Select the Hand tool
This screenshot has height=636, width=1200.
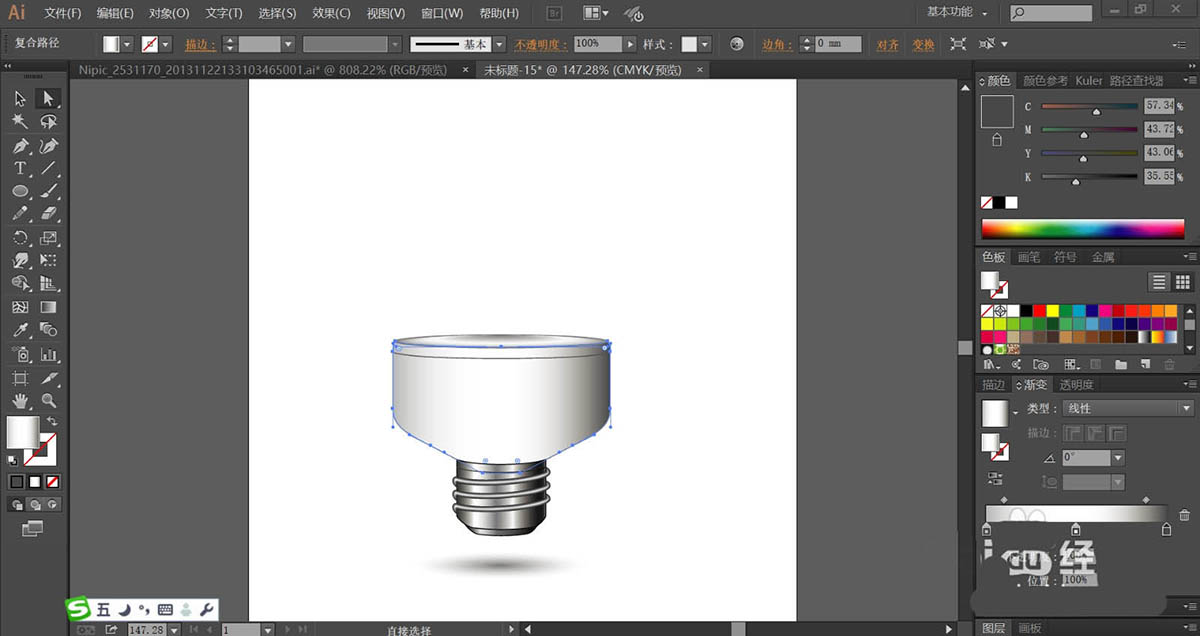(x=20, y=401)
